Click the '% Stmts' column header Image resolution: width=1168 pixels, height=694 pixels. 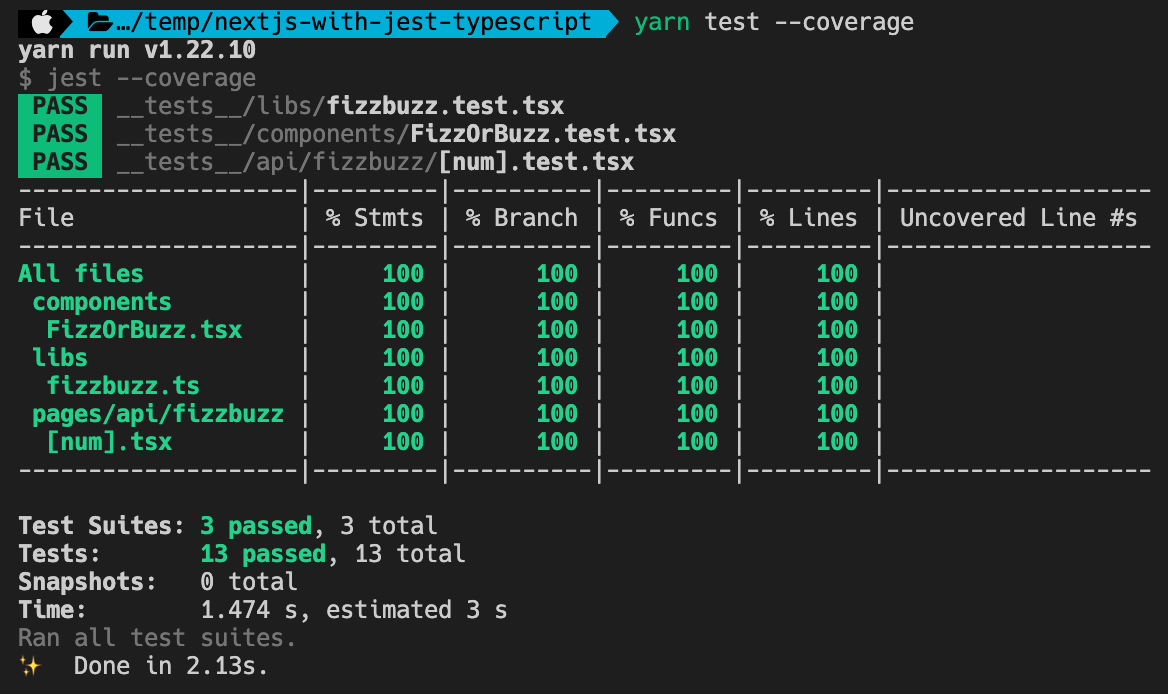click(x=374, y=218)
